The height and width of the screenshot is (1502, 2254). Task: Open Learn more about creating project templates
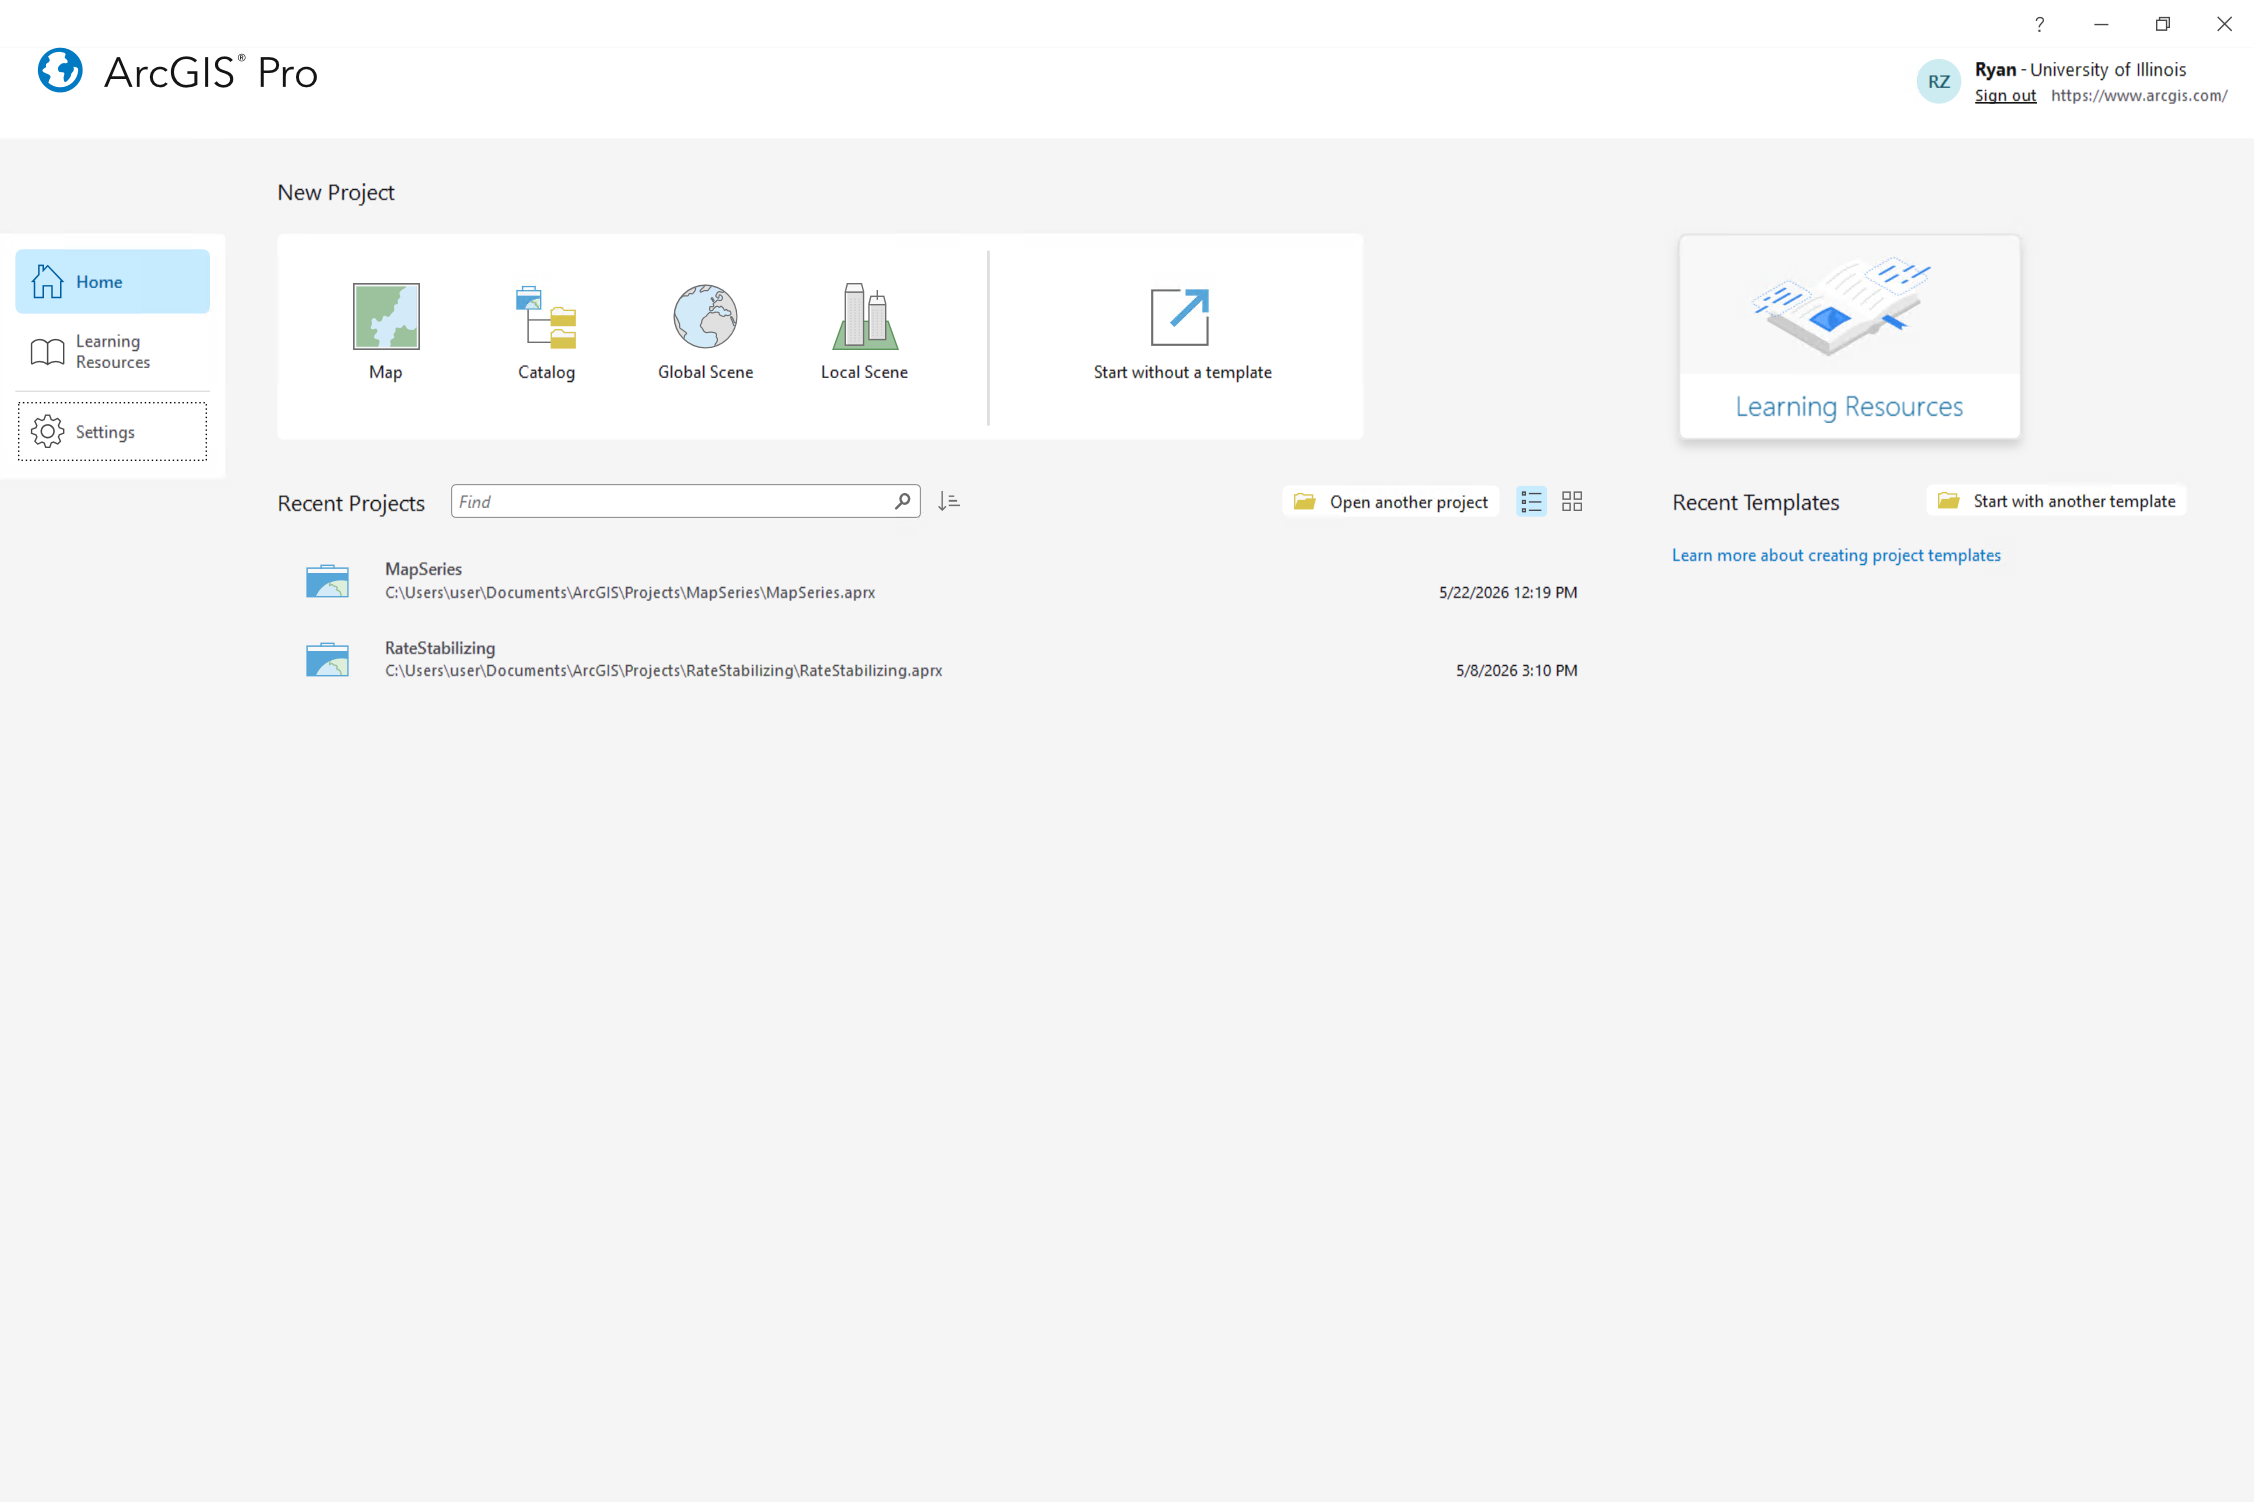(1836, 555)
